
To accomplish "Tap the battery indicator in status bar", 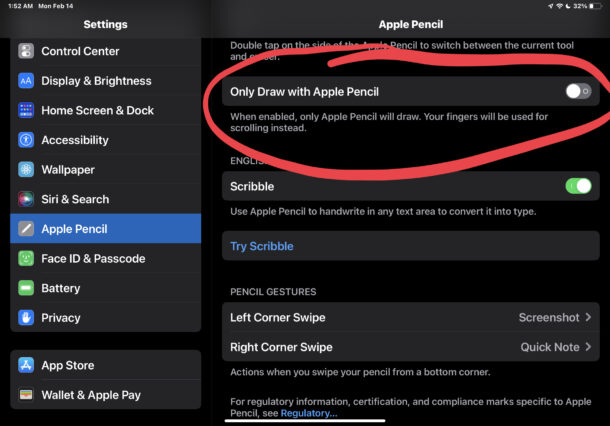I will point(596,6).
